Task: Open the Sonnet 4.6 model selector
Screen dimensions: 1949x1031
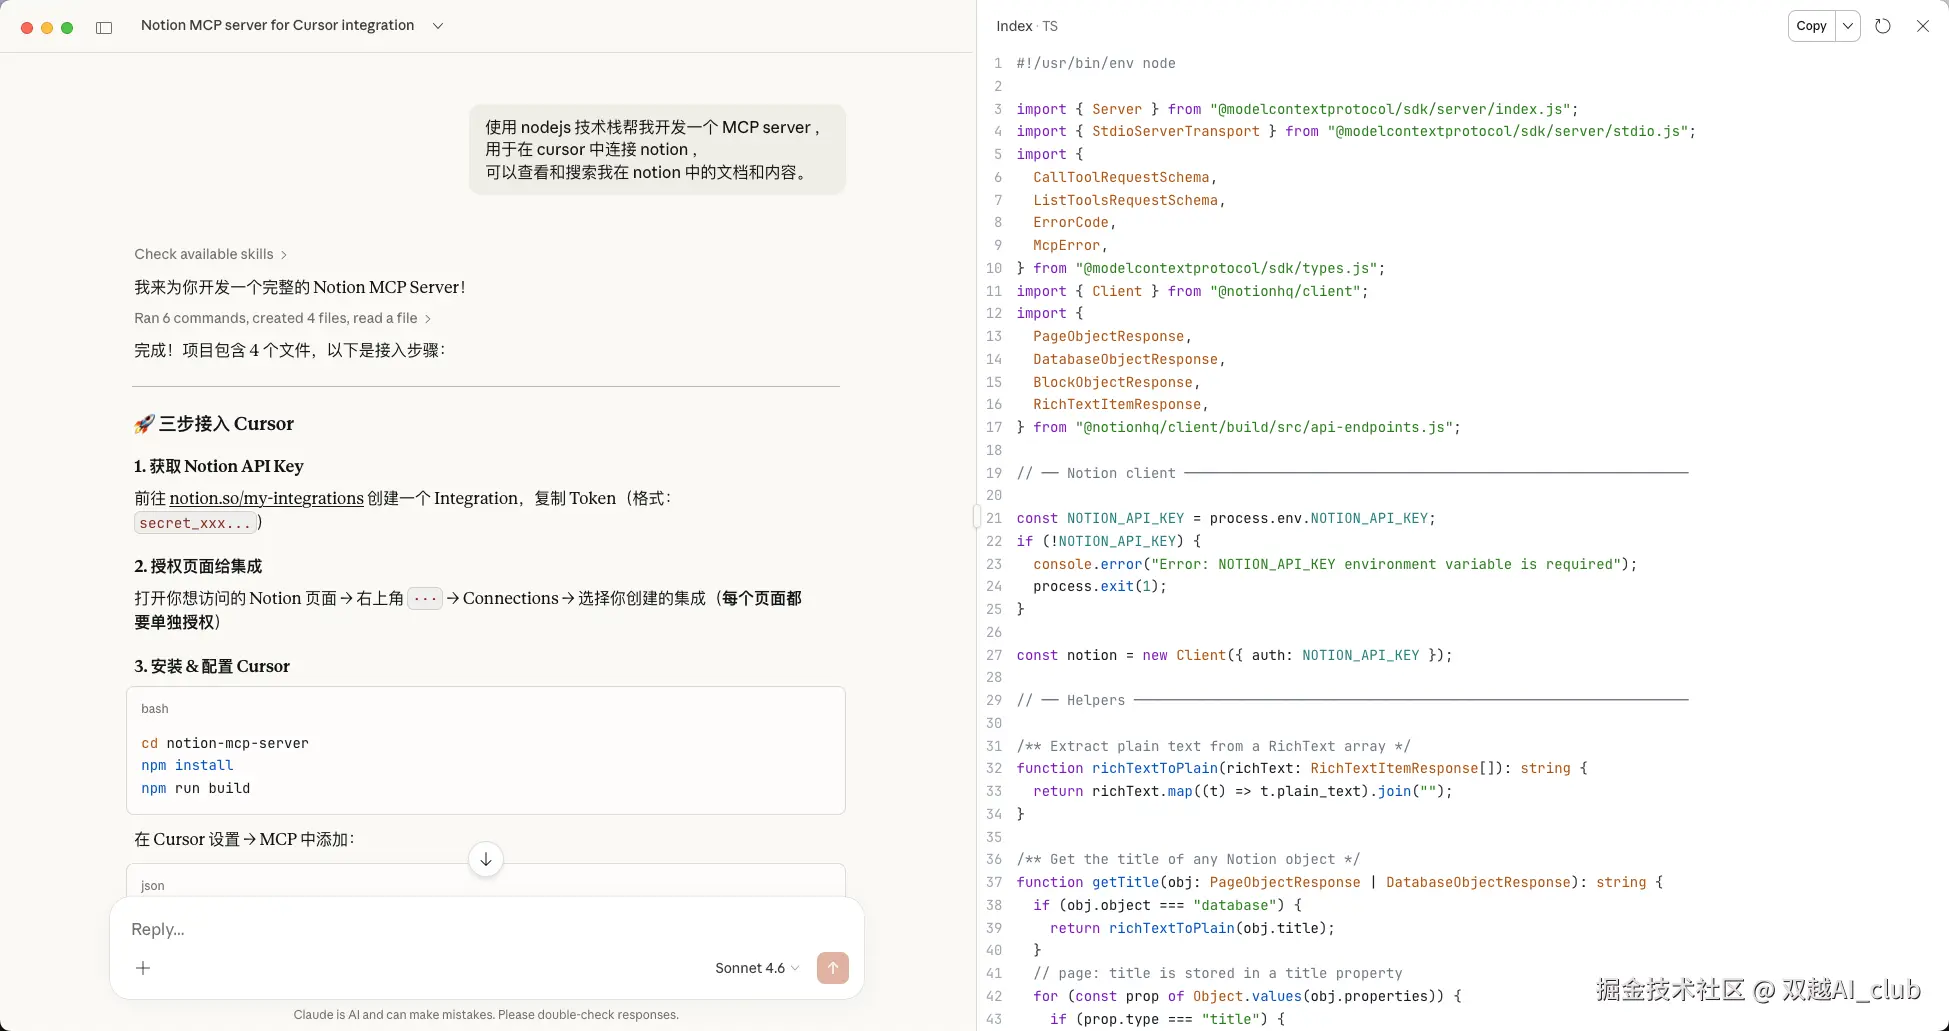Action: pyautogui.click(x=757, y=968)
